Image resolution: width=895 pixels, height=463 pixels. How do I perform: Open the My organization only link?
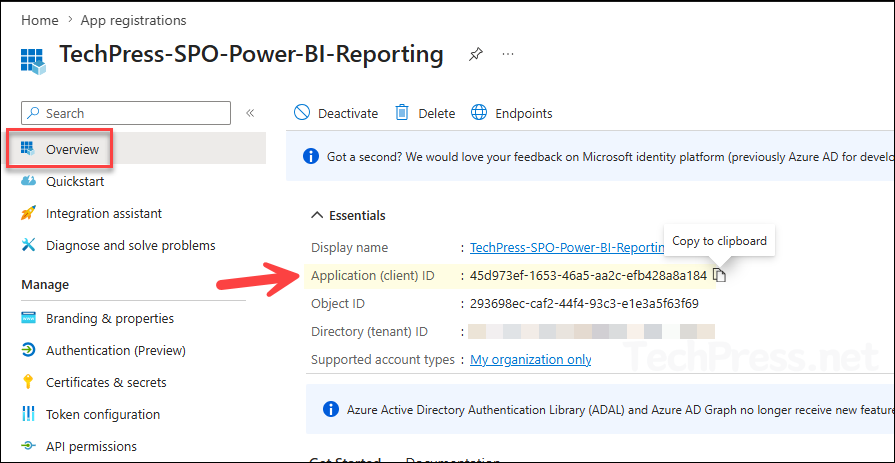coord(530,360)
